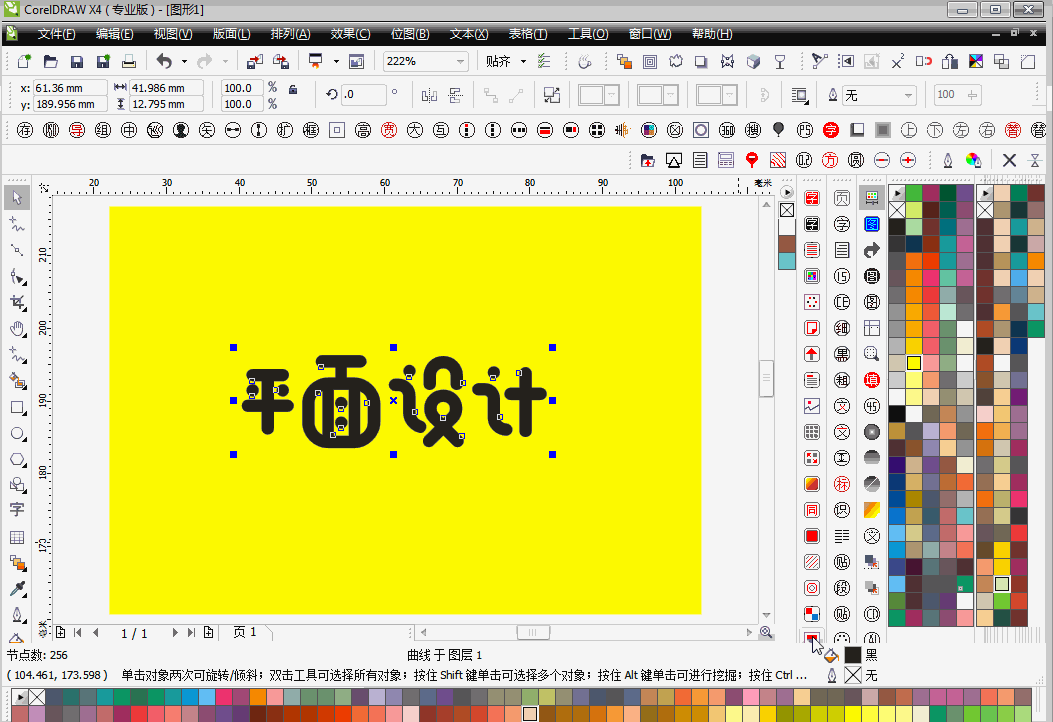This screenshot has width=1053, height=722.
Task: Select the Crop tool
Action: tap(17, 303)
